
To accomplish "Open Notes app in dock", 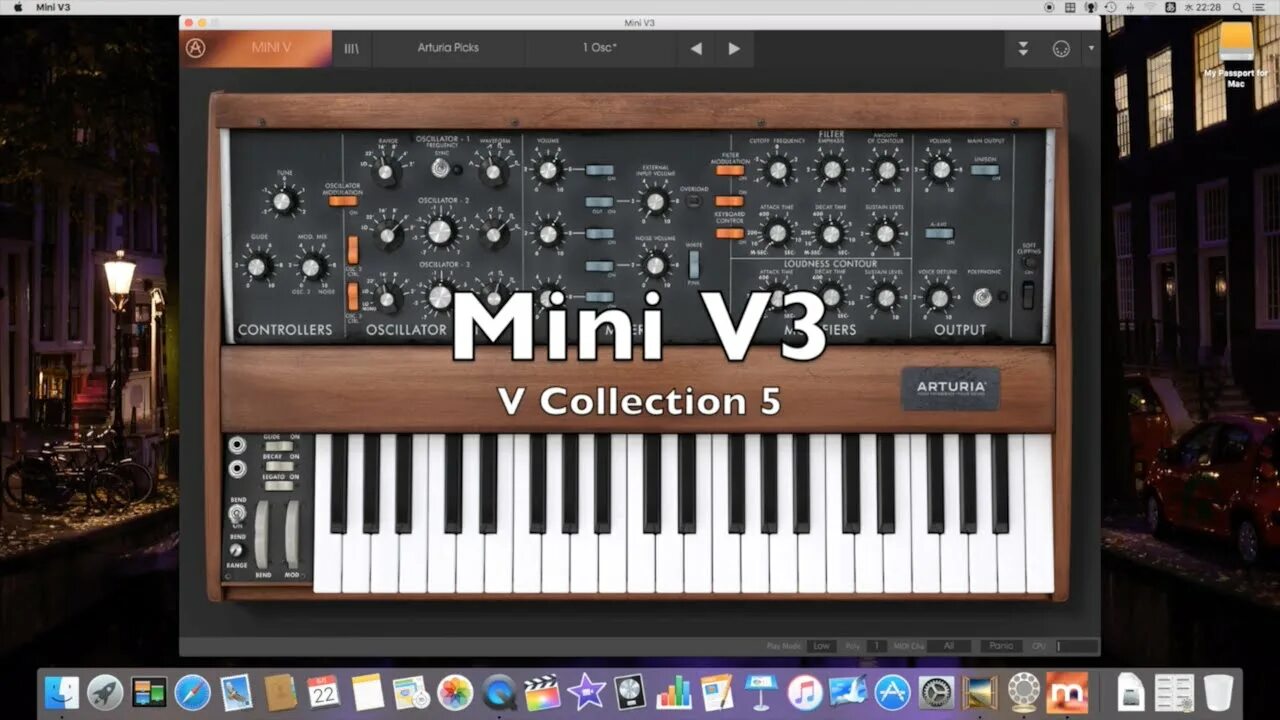I will (368, 692).
